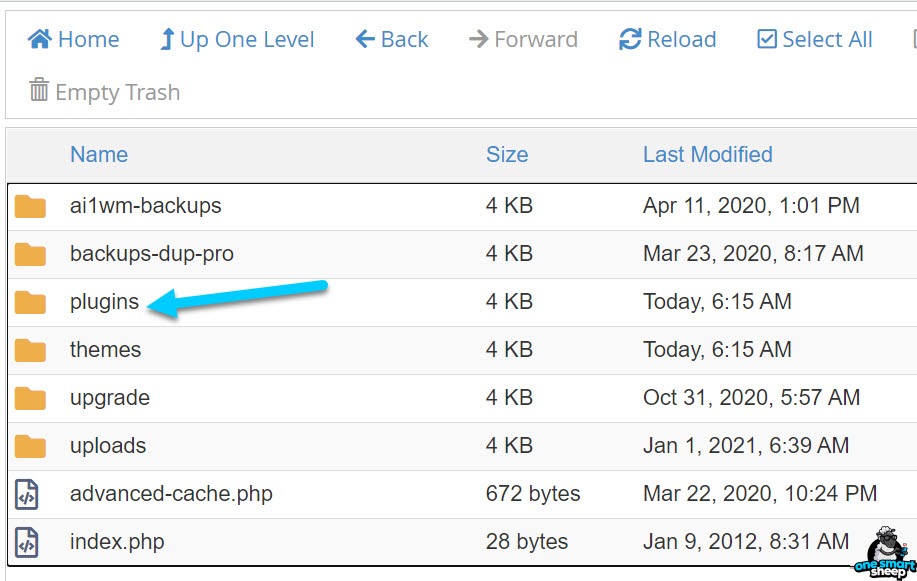The image size is (917, 581).
Task: Click the 672 bytes size cell
Action: click(x=533, y=494)
